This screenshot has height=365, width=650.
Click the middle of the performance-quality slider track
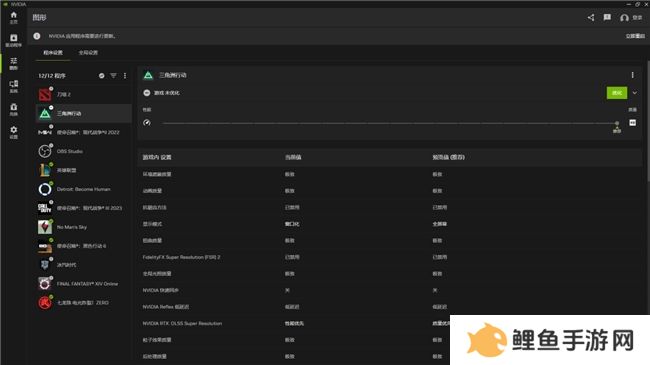click(390, 124)
